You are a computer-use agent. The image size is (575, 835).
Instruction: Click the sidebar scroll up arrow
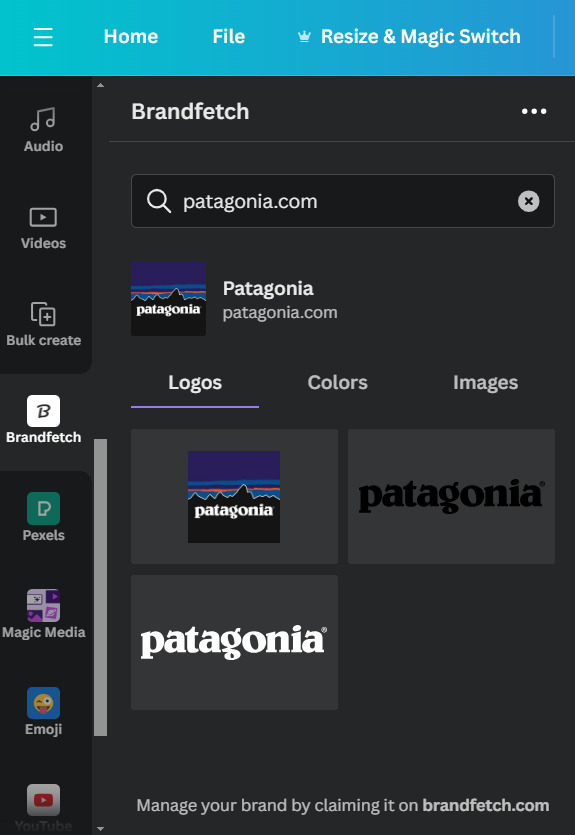[x=101, y=85]
